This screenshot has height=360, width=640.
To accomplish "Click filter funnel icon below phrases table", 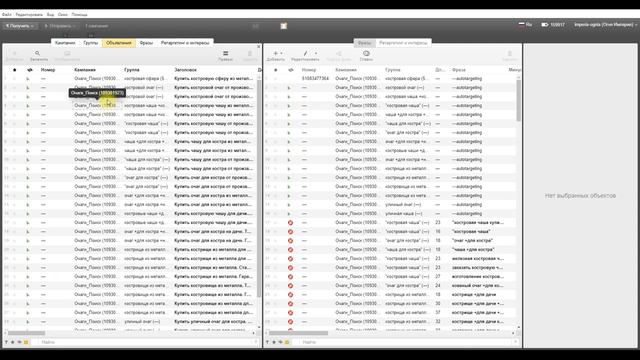I will 267,342.
